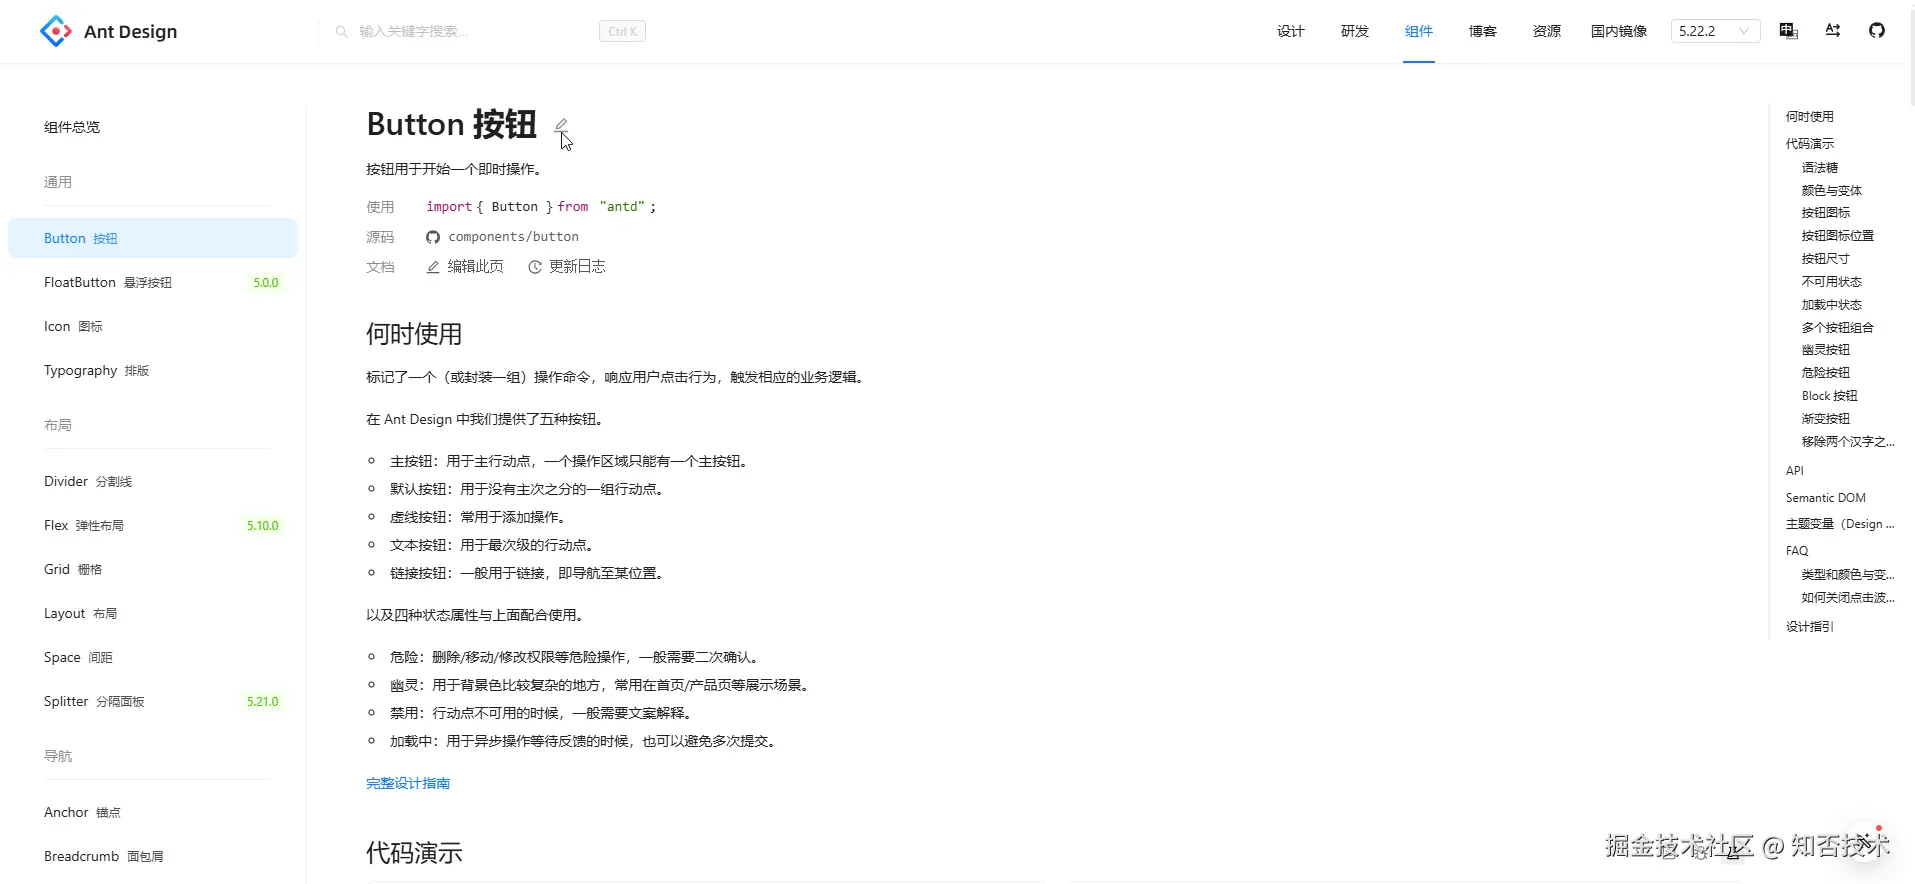Click the Ant Design logo icon
Image resolution: width=1915 pixels, height=884 pixels.
pos(56,31)
